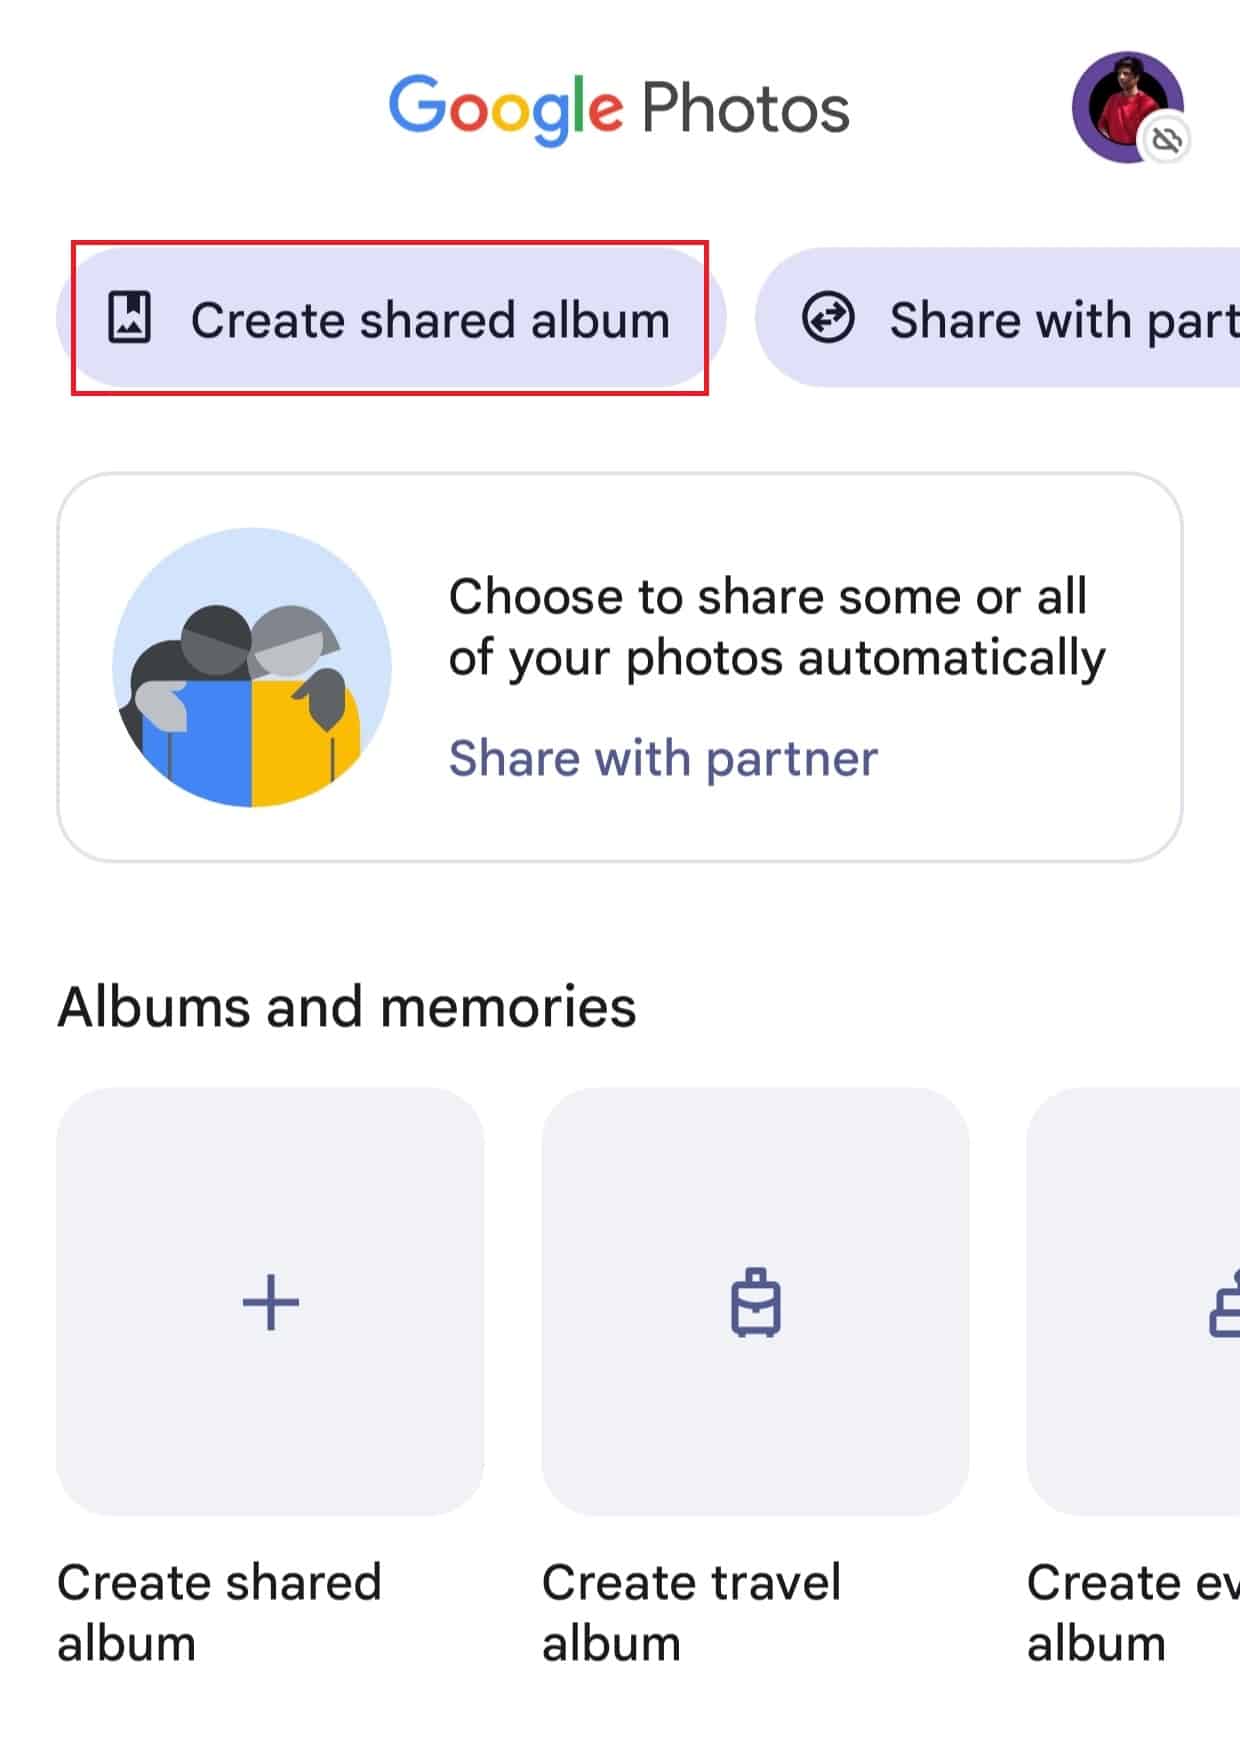Click the partner sharing arrows icon
Viewport: 1240px width, 1761px height.
pos(829,318)
